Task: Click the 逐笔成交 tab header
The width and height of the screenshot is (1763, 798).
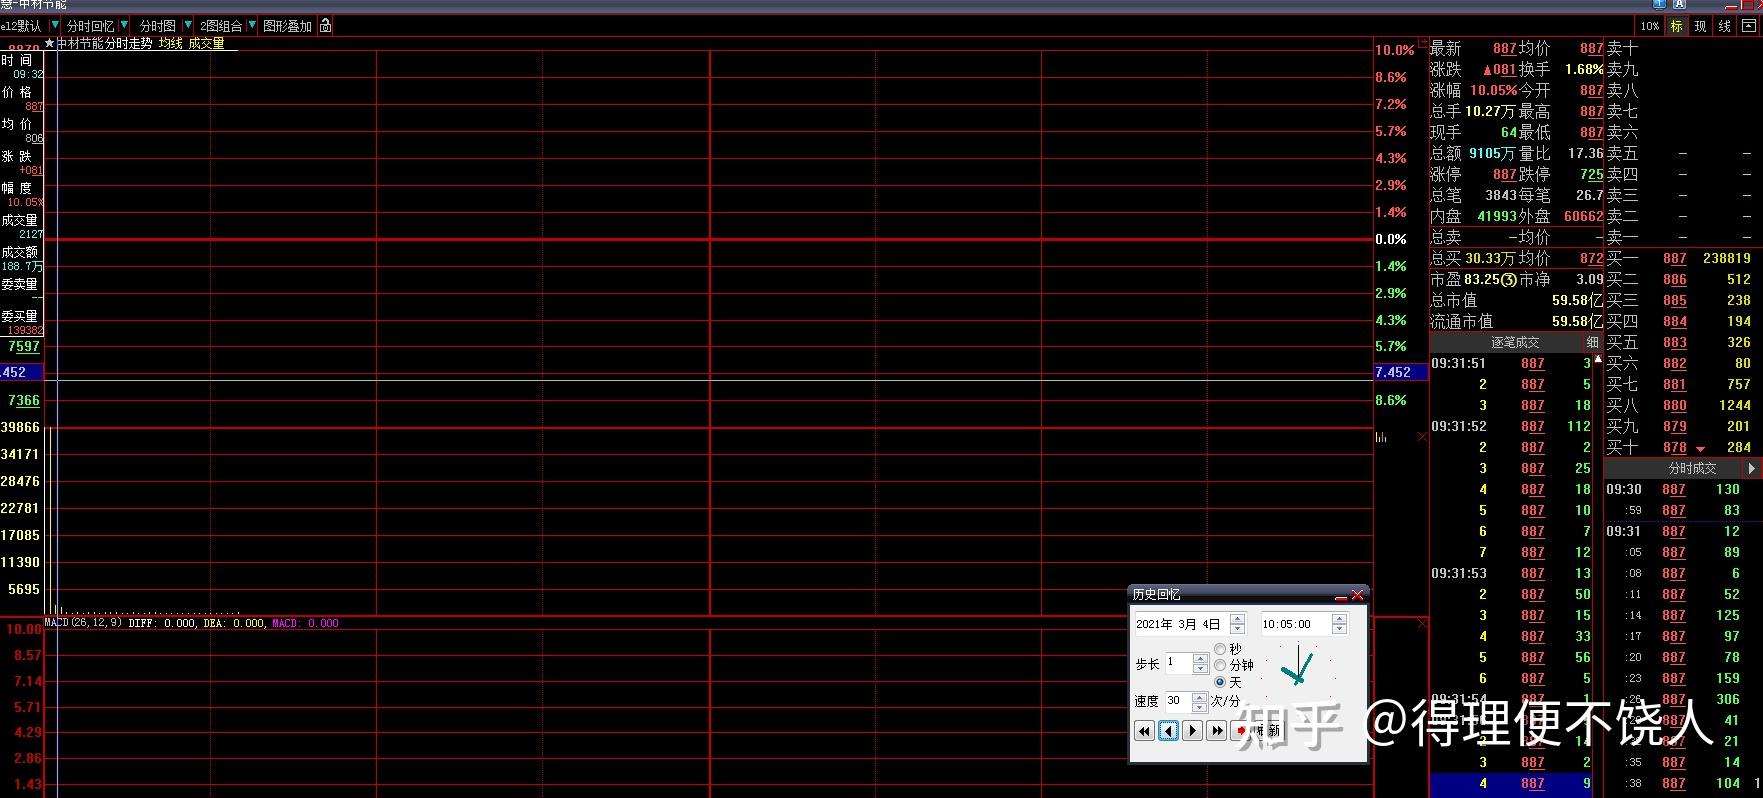Action: (1515, 342)
